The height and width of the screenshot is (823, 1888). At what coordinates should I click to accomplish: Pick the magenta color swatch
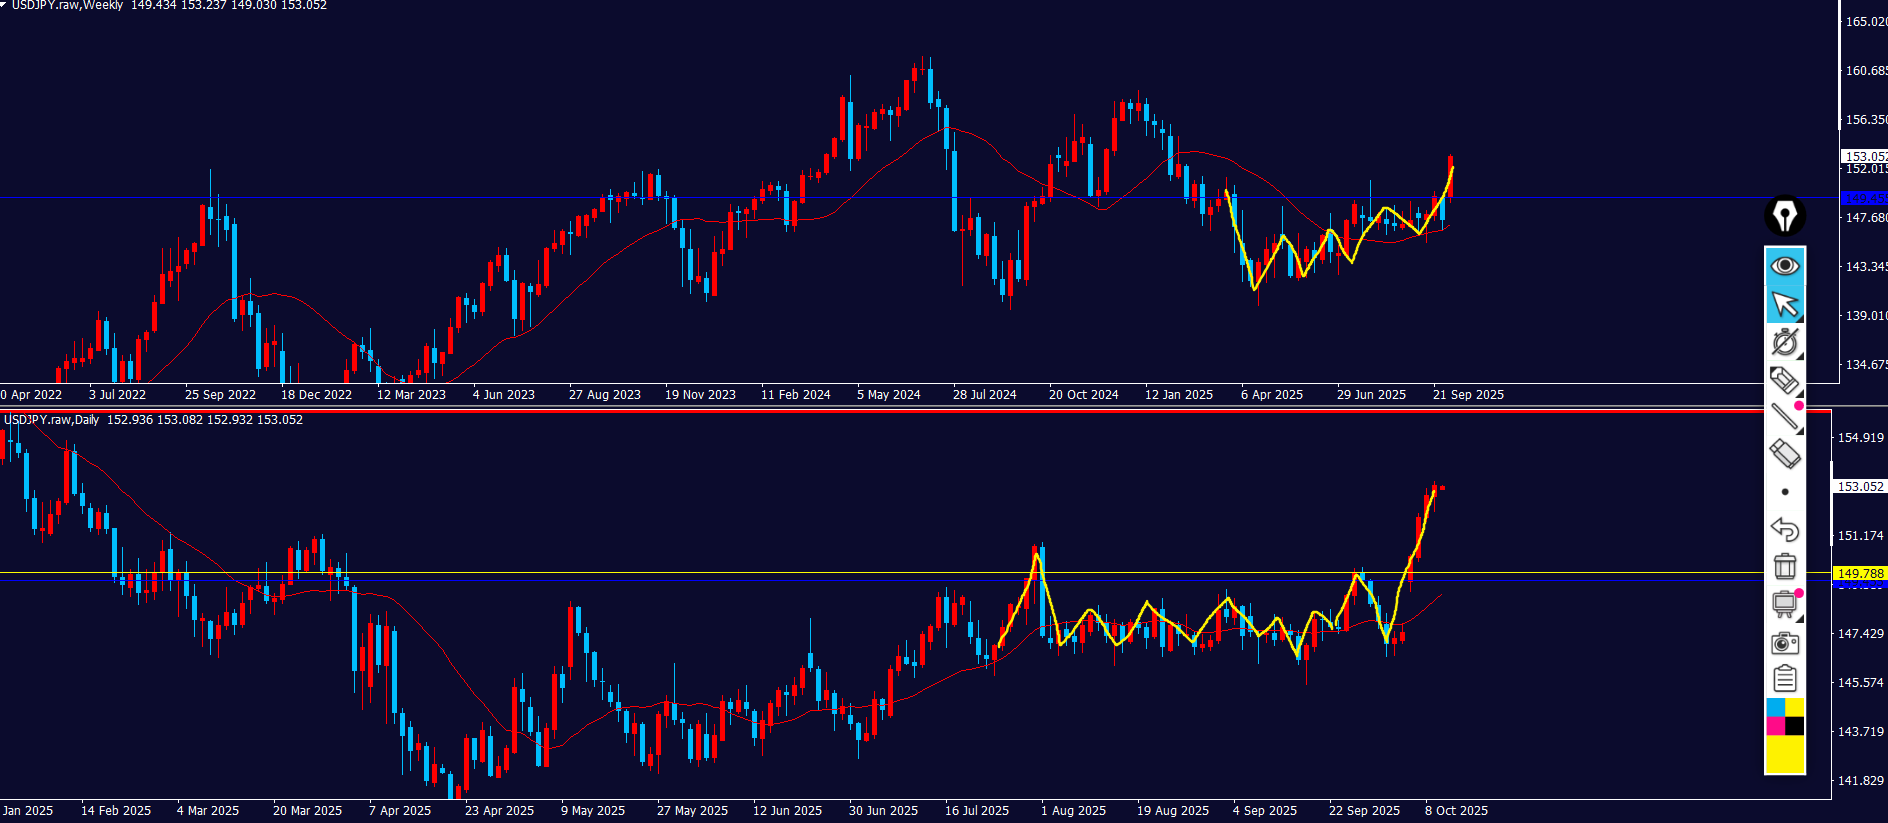(x=1775, y=726)
